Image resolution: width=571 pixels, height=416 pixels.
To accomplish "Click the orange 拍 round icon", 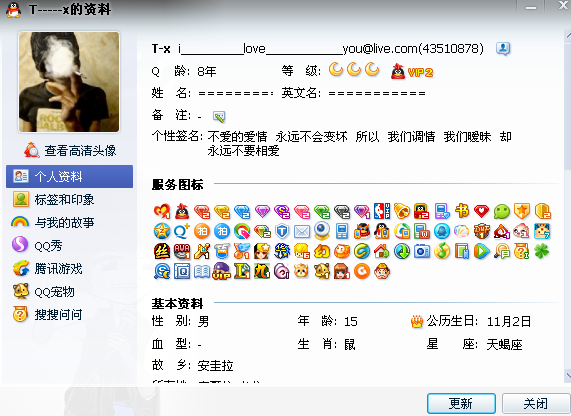I will pyautogui.click(x=202, y=231).
